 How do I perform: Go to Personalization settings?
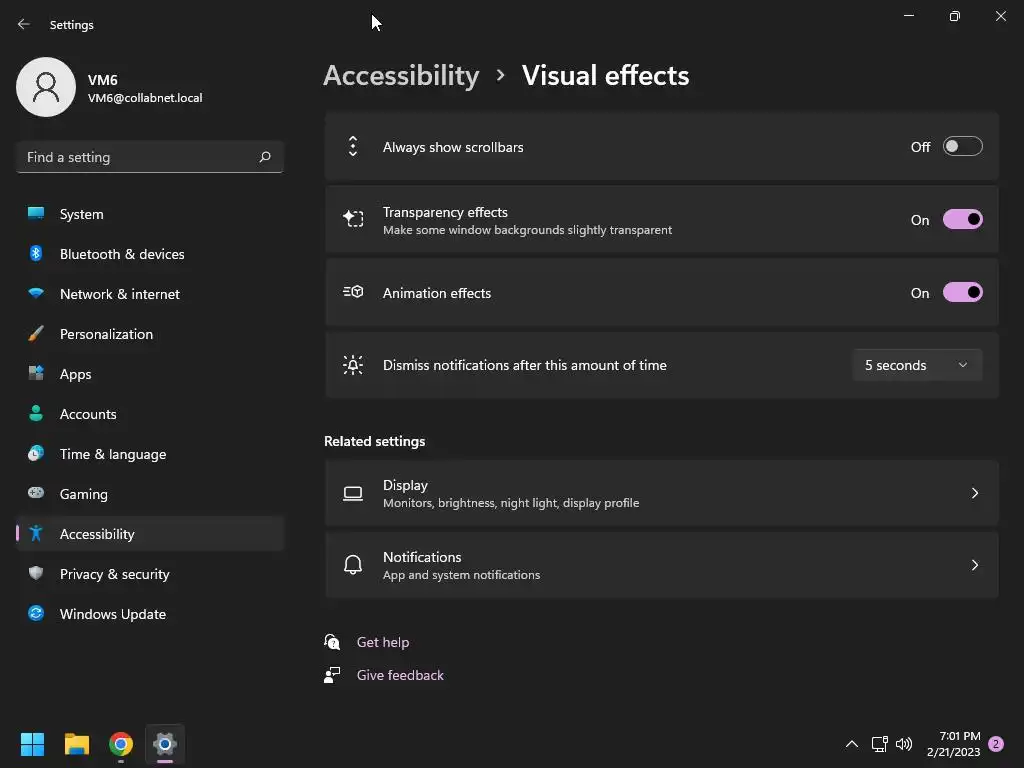pos(106,334)
